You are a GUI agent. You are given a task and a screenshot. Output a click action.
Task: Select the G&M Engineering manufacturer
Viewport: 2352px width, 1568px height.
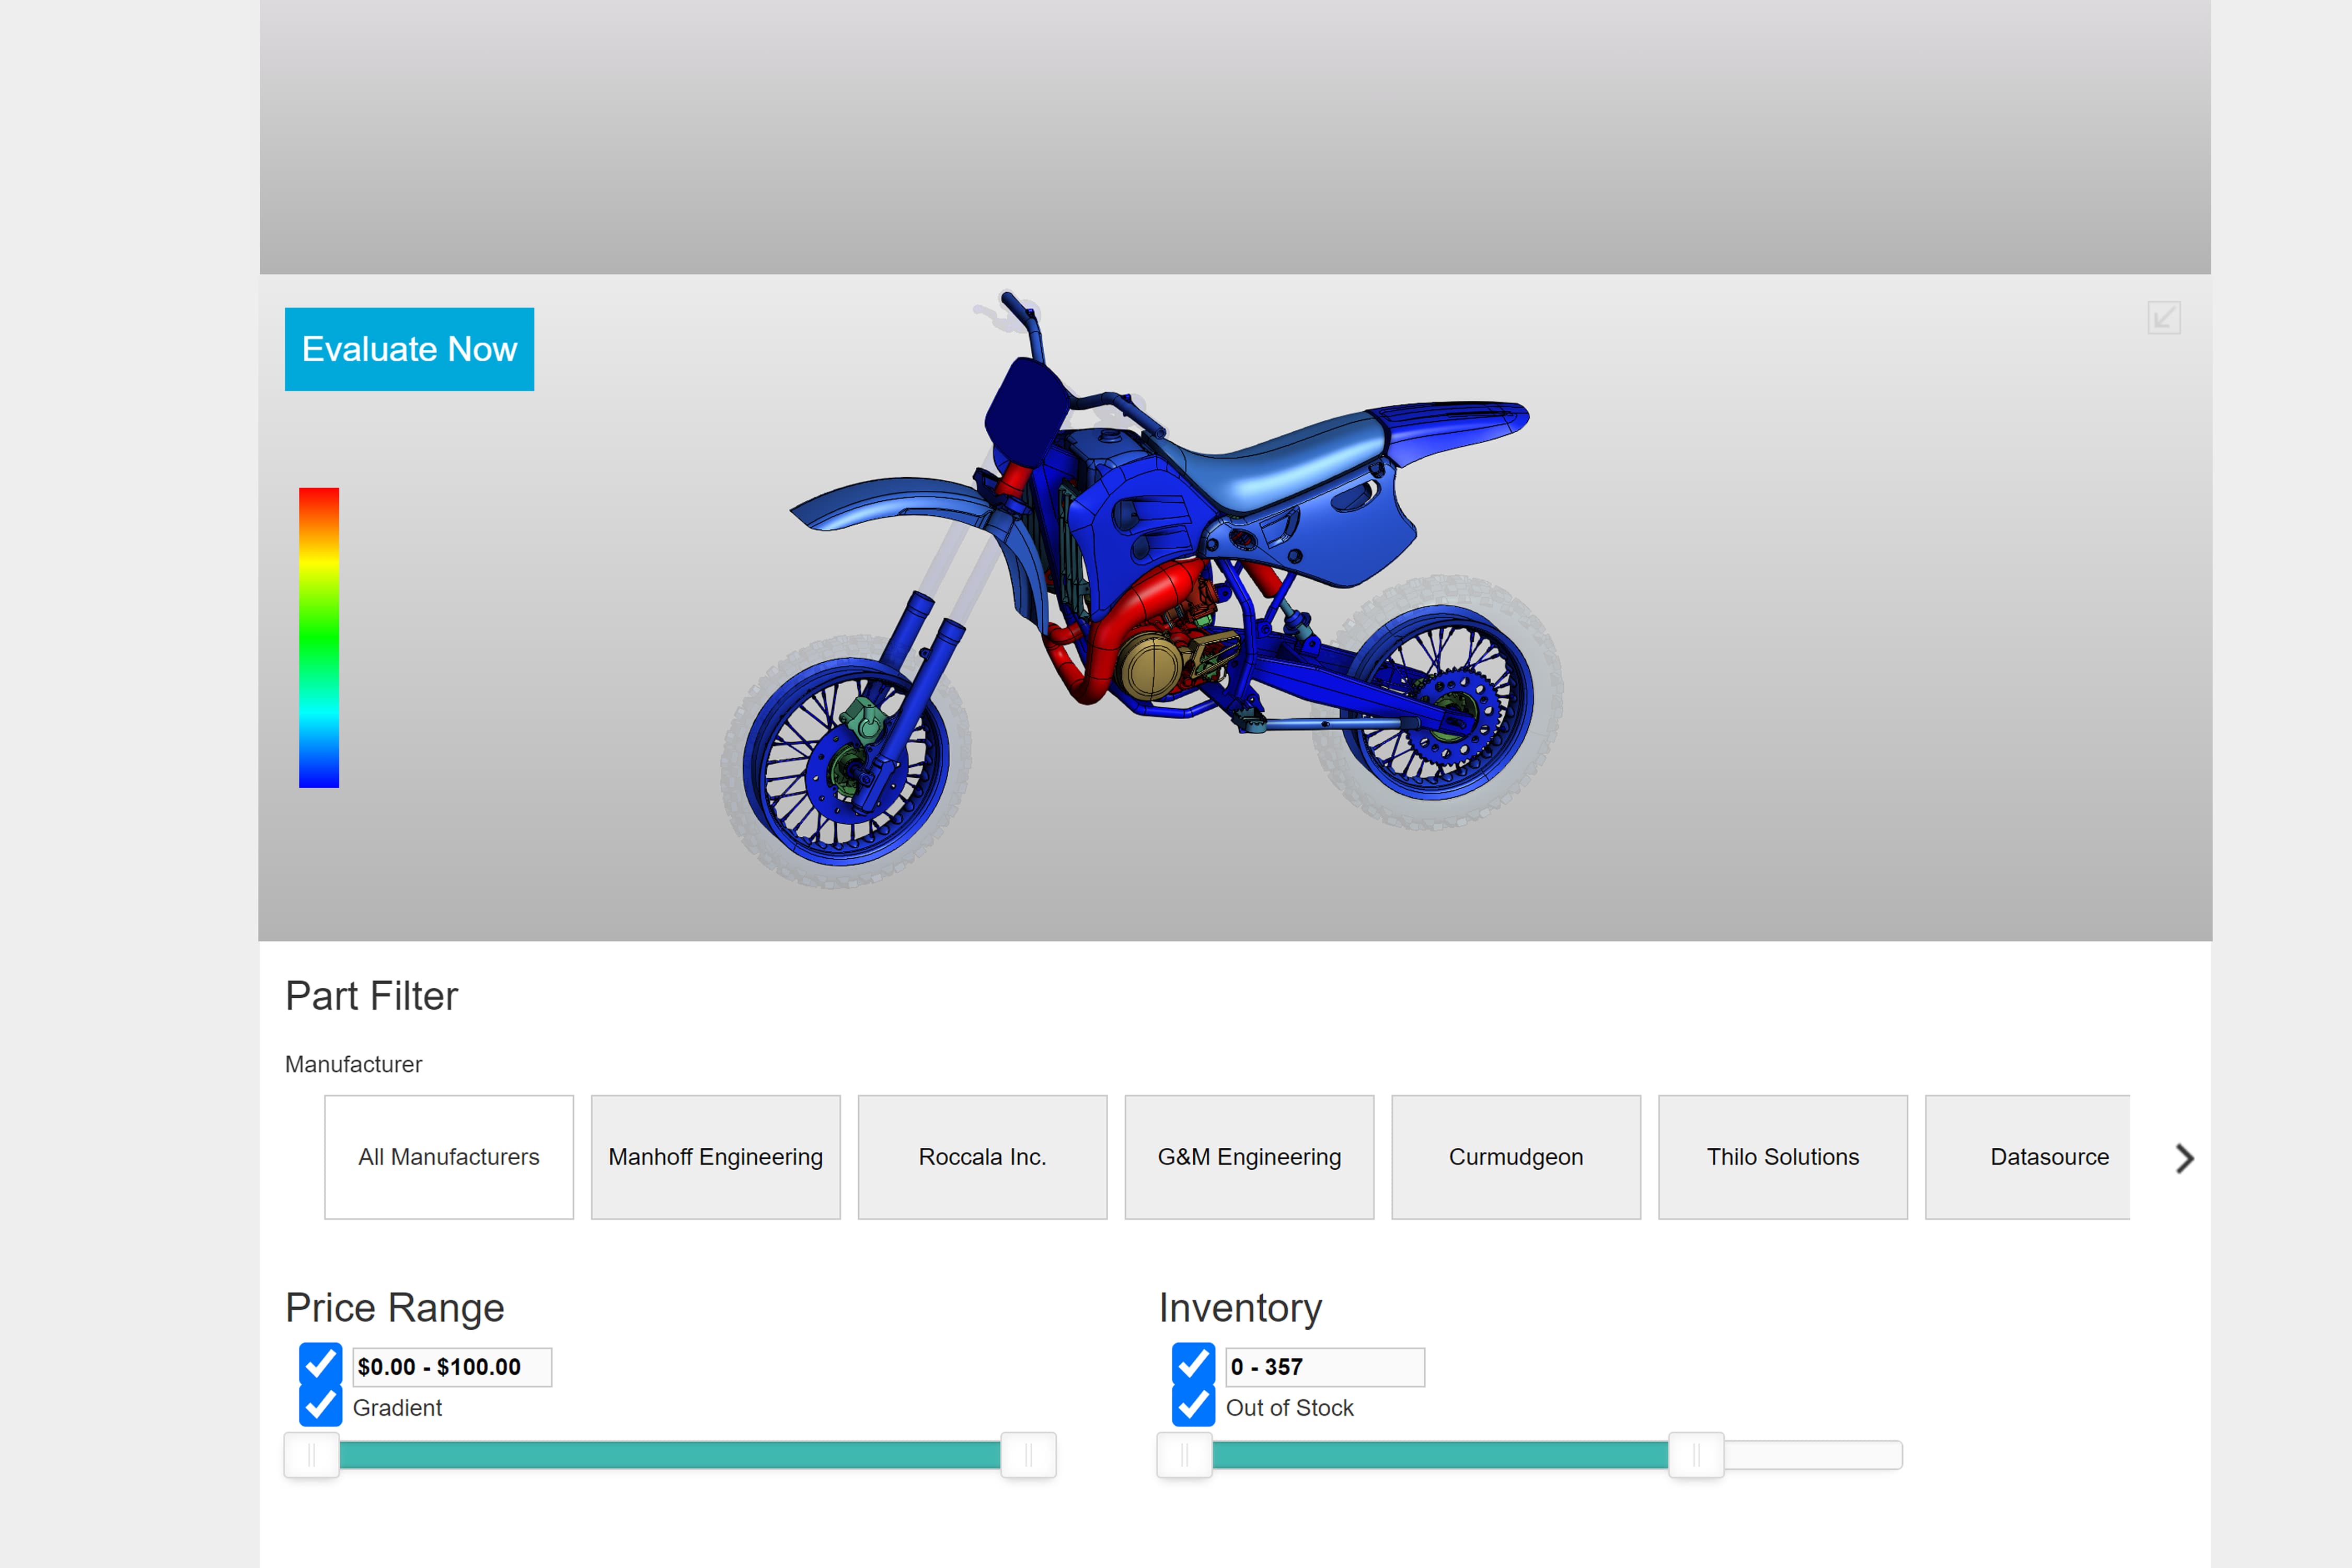pyautogui.click(x=1249, y=1157)
